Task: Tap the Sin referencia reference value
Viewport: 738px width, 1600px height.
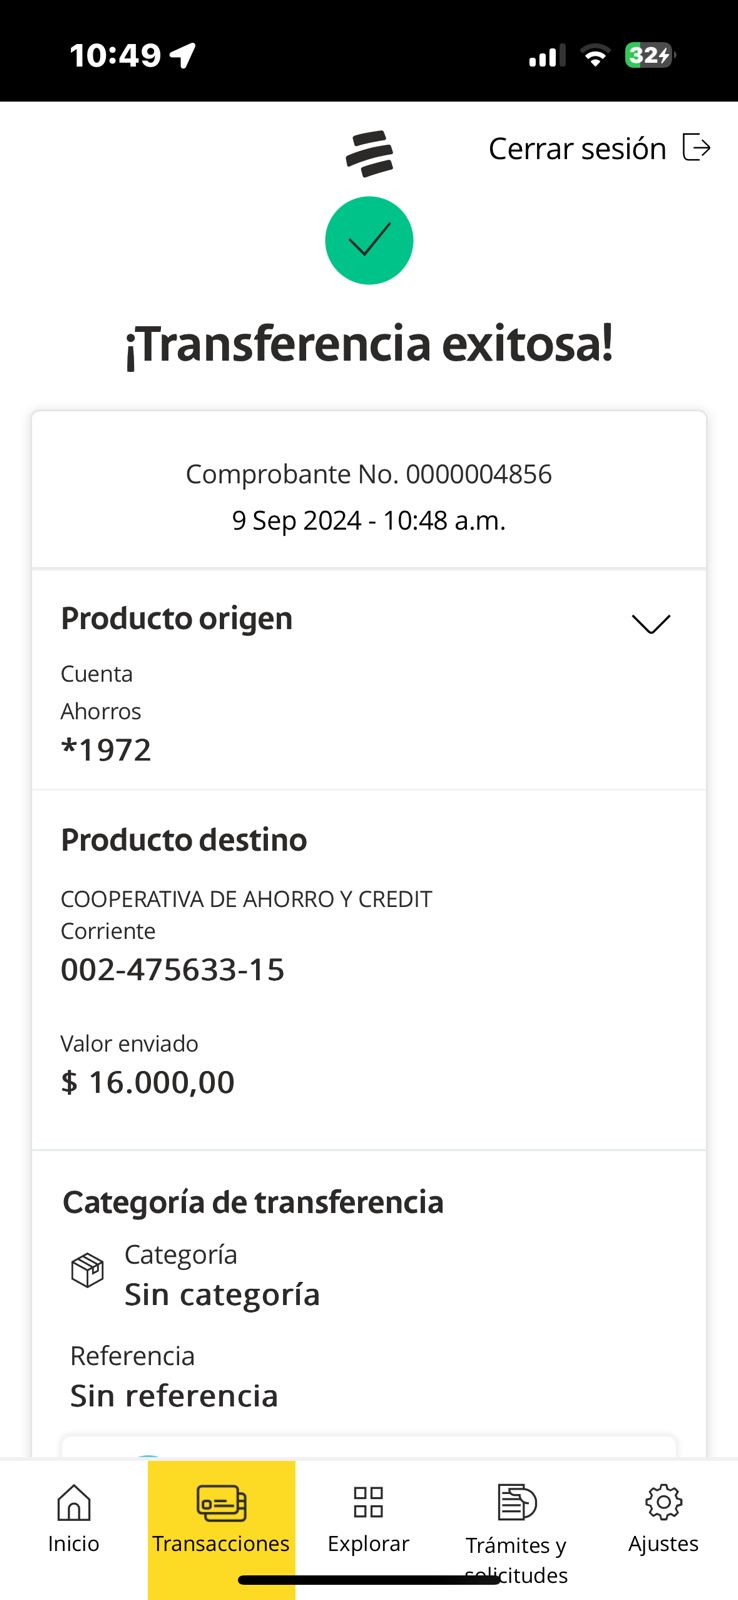Action: point(174,1395)
